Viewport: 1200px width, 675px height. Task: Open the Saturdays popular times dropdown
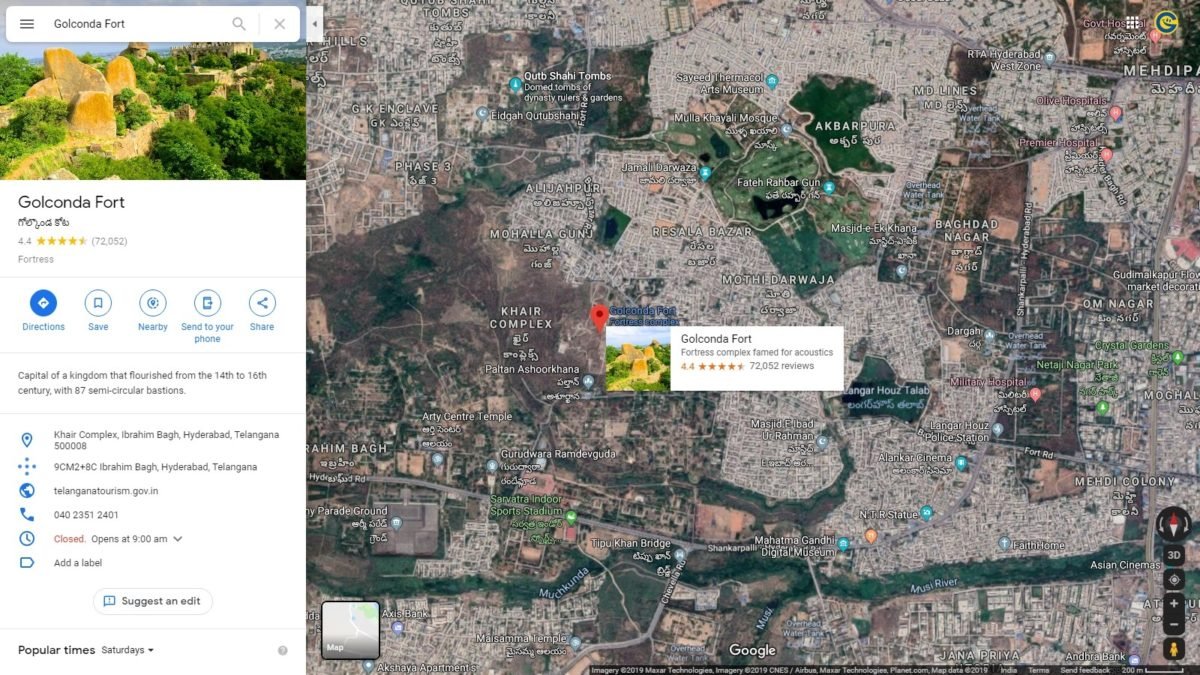[128, 650]
